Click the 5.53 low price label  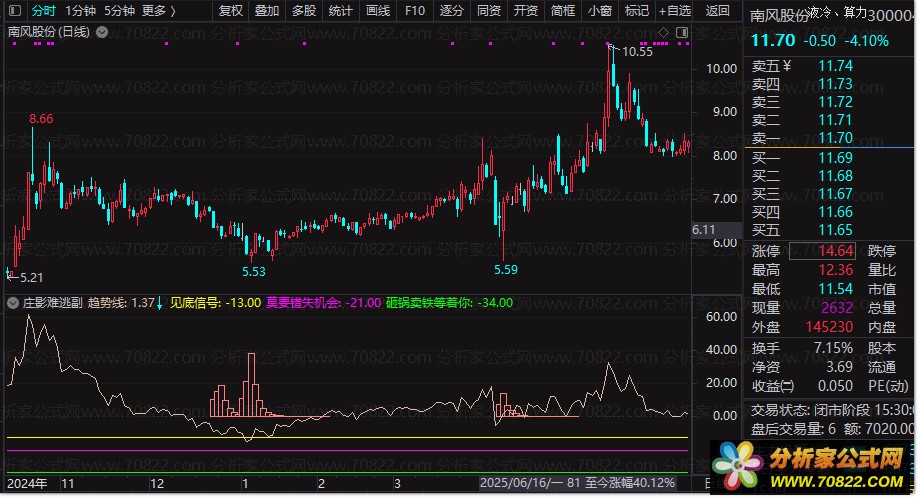[254, 272]
